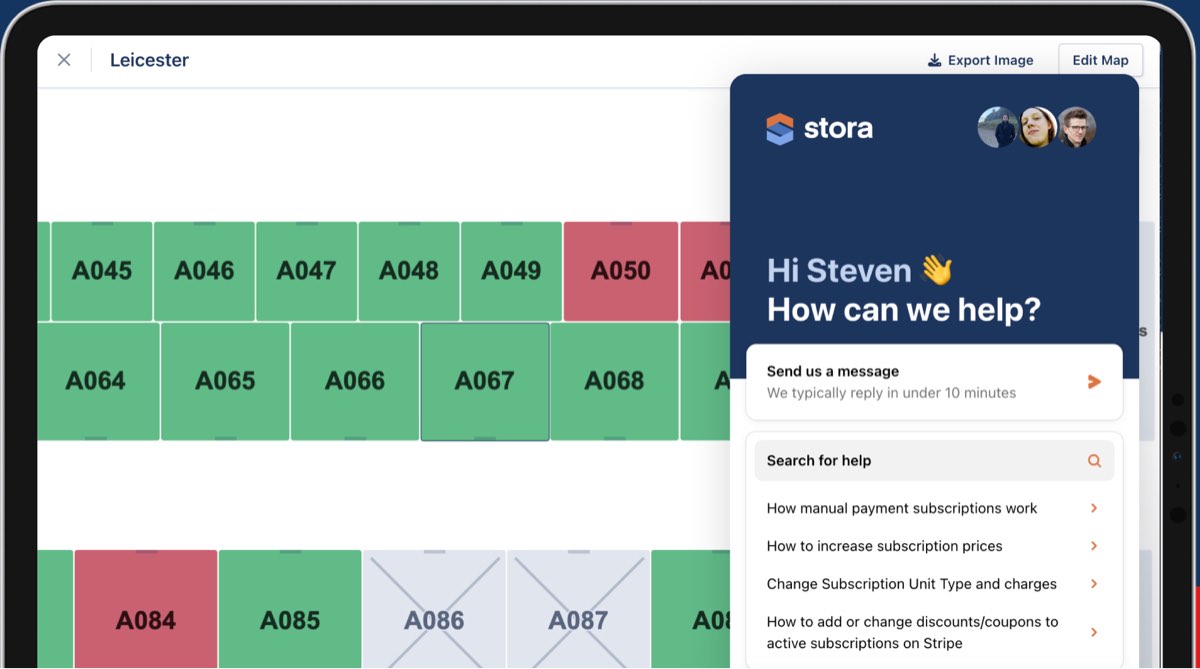1200x669 pixels.
Task: Choose unit A066 on the map
Action: coord(355,381)
